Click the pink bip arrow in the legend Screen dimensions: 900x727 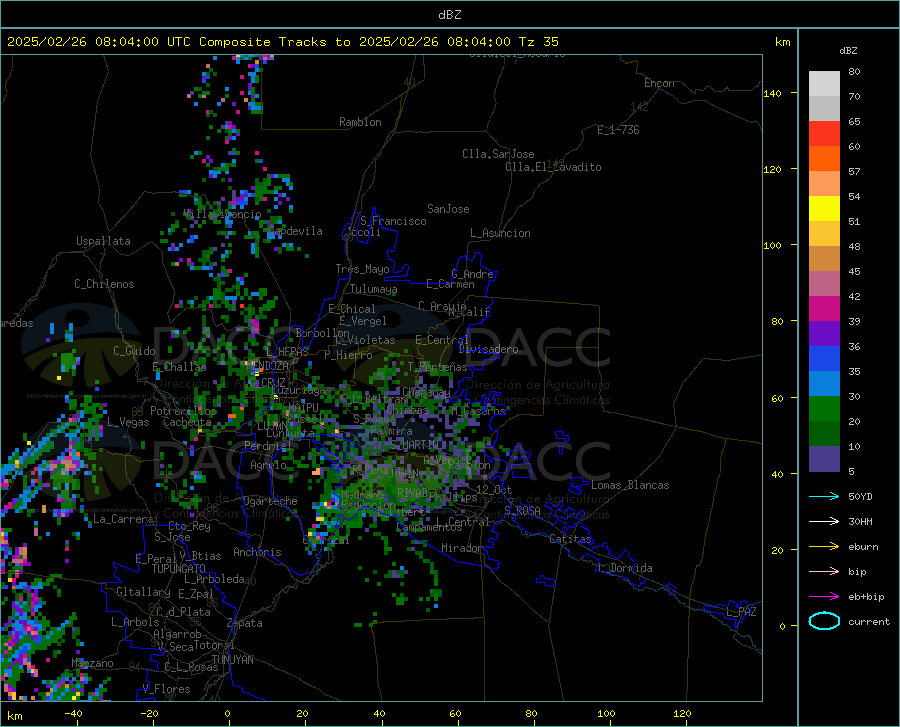click(x=824, y=571)
